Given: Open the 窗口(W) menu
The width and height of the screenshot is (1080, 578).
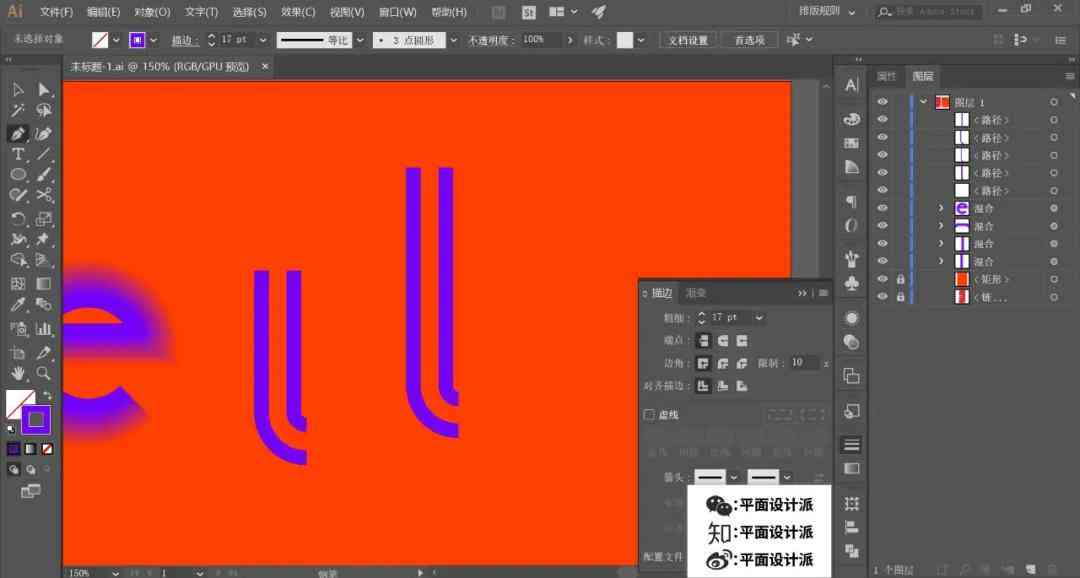Looking at the screenshot, I should click(397, 12).
